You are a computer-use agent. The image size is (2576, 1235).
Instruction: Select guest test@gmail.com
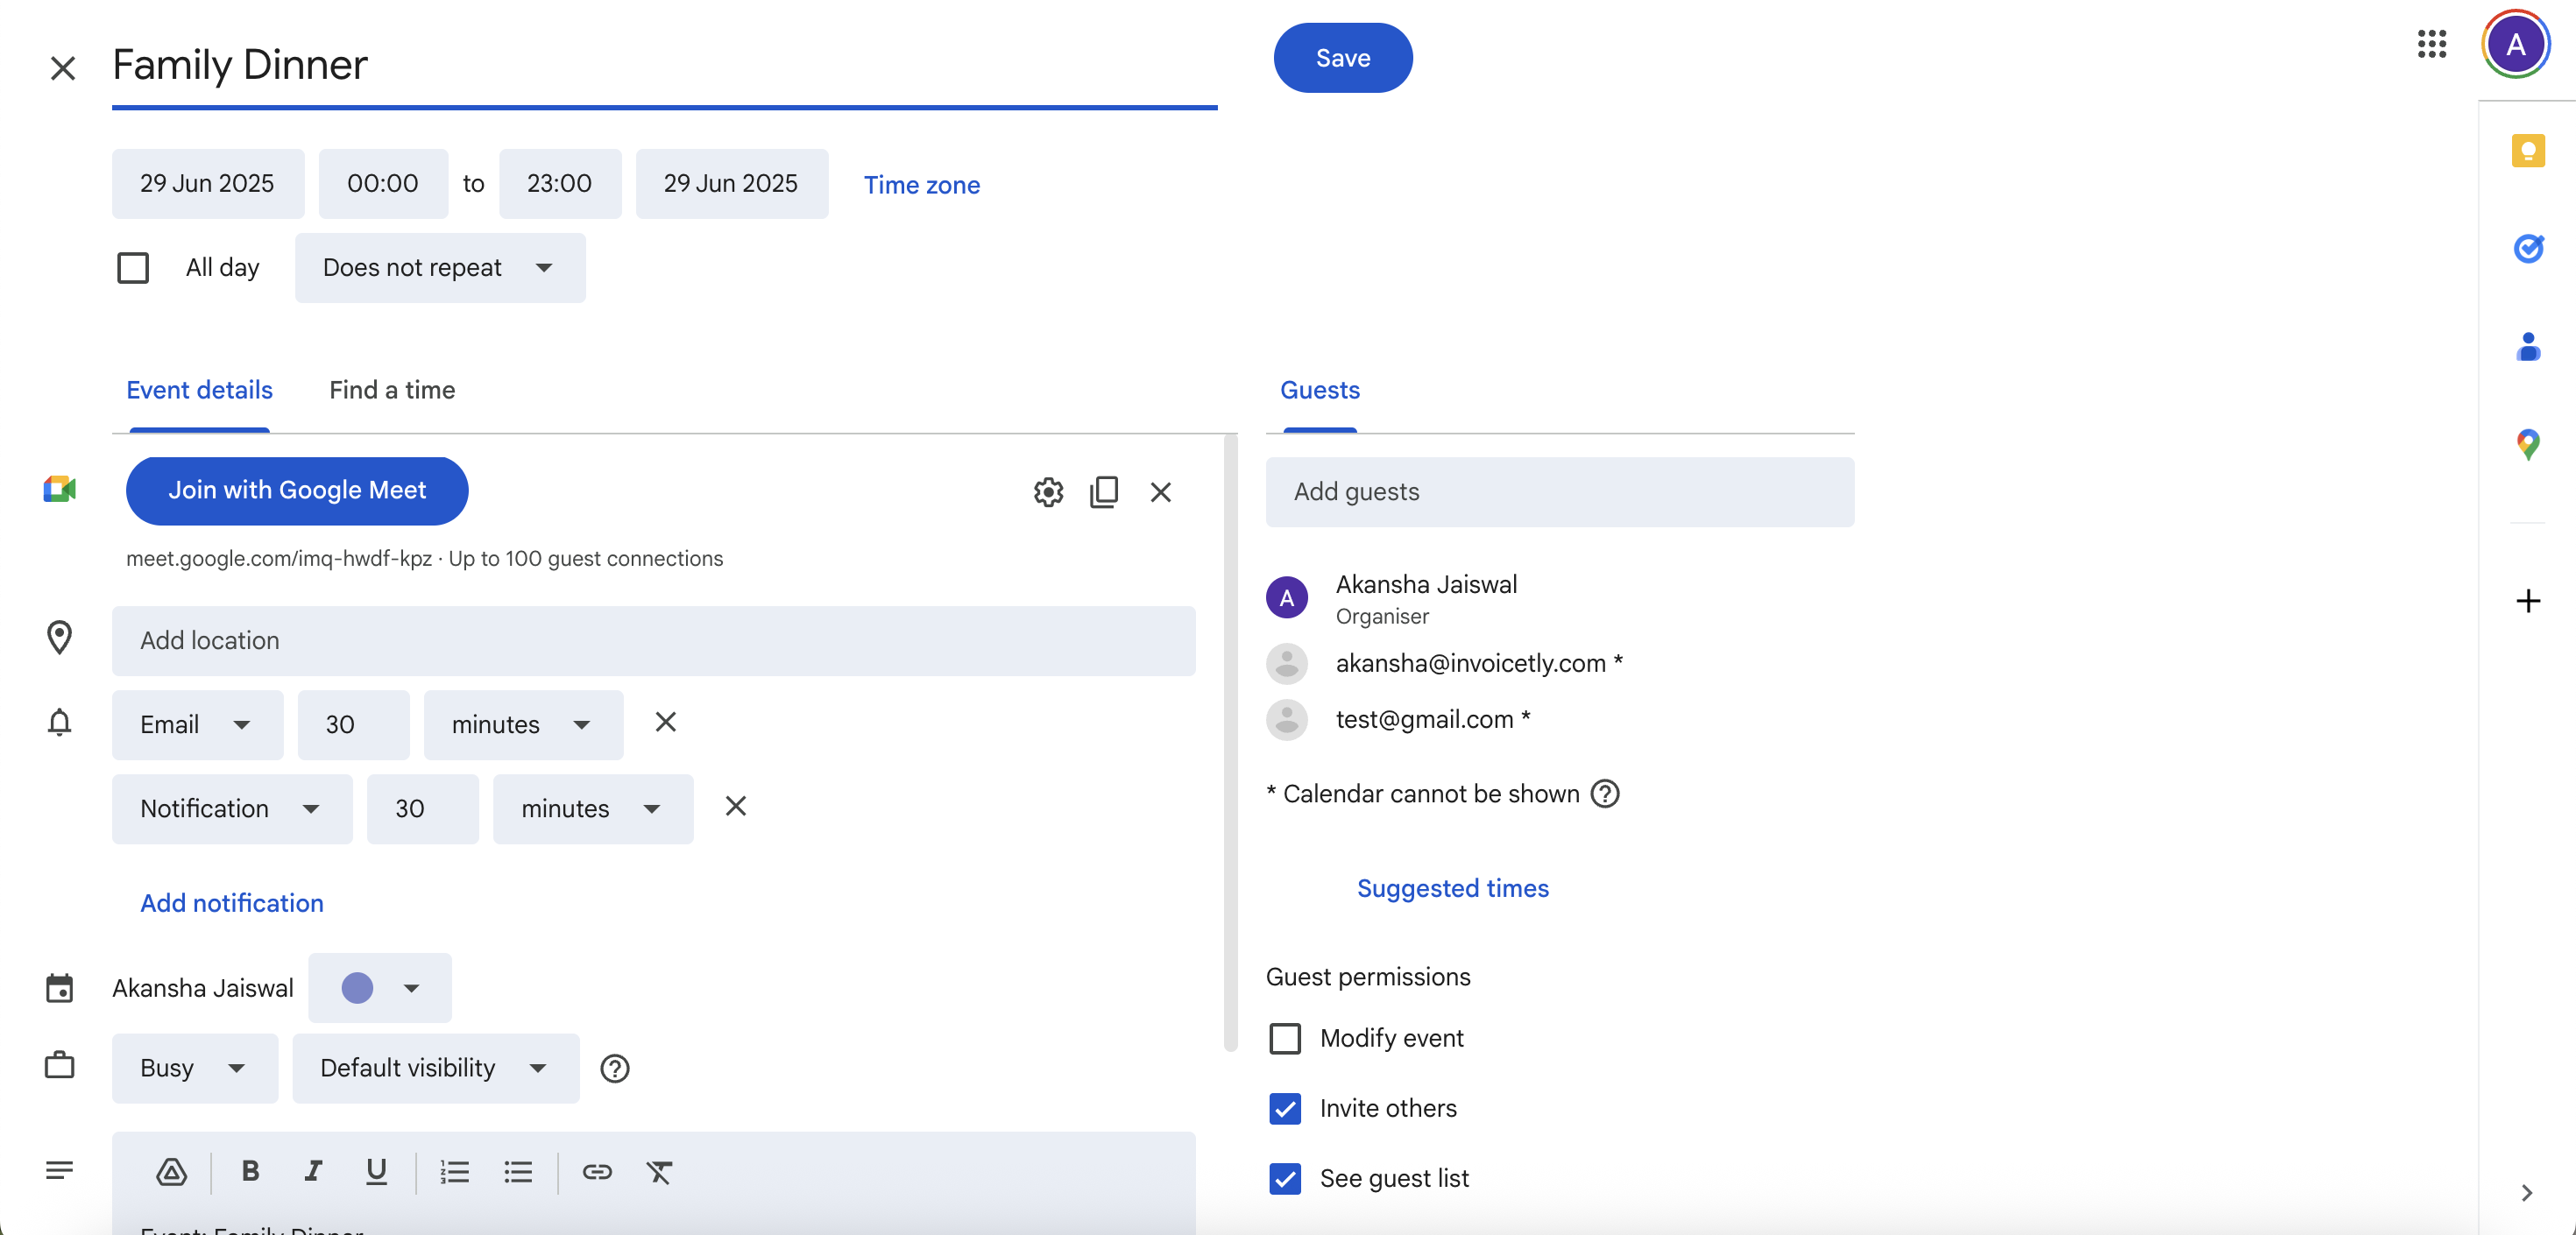point(1560,719)
